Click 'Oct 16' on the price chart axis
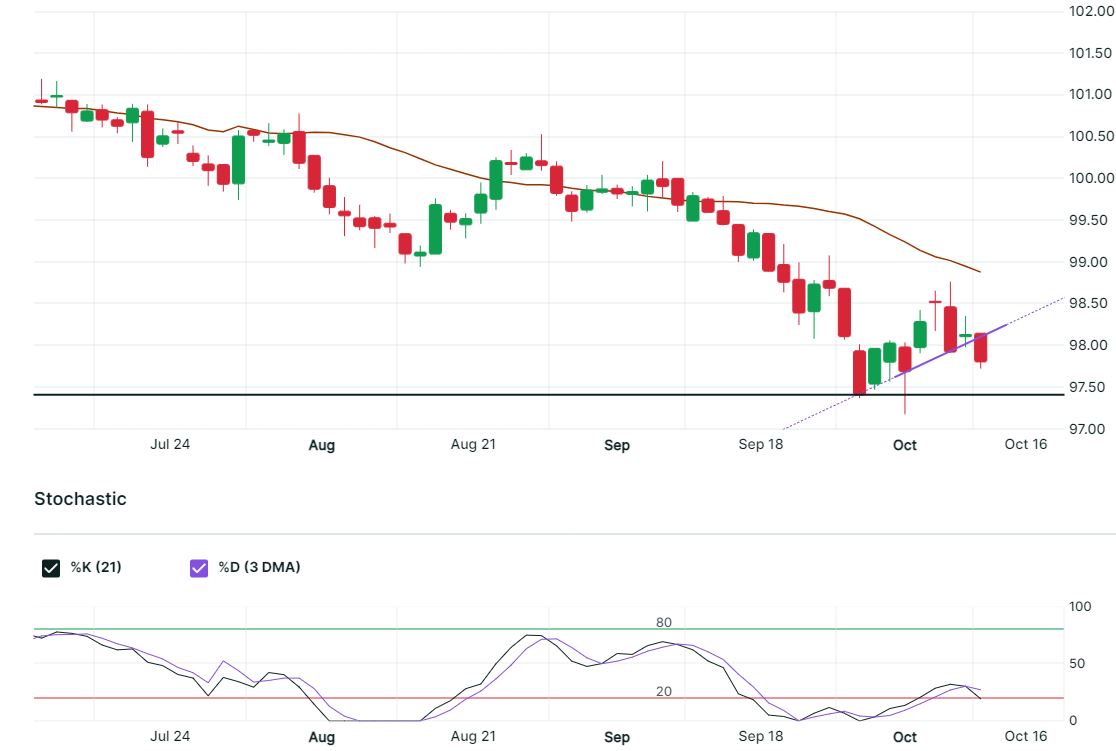Image resolution: width=1116 pixels, height=751 pixels. (1026, 444)
